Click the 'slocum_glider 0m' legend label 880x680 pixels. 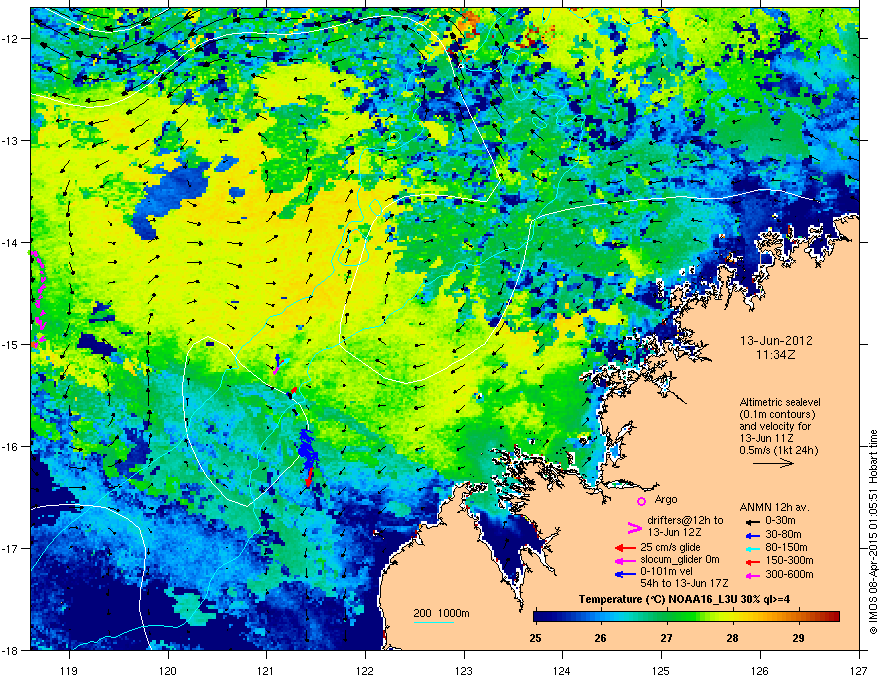680,560
